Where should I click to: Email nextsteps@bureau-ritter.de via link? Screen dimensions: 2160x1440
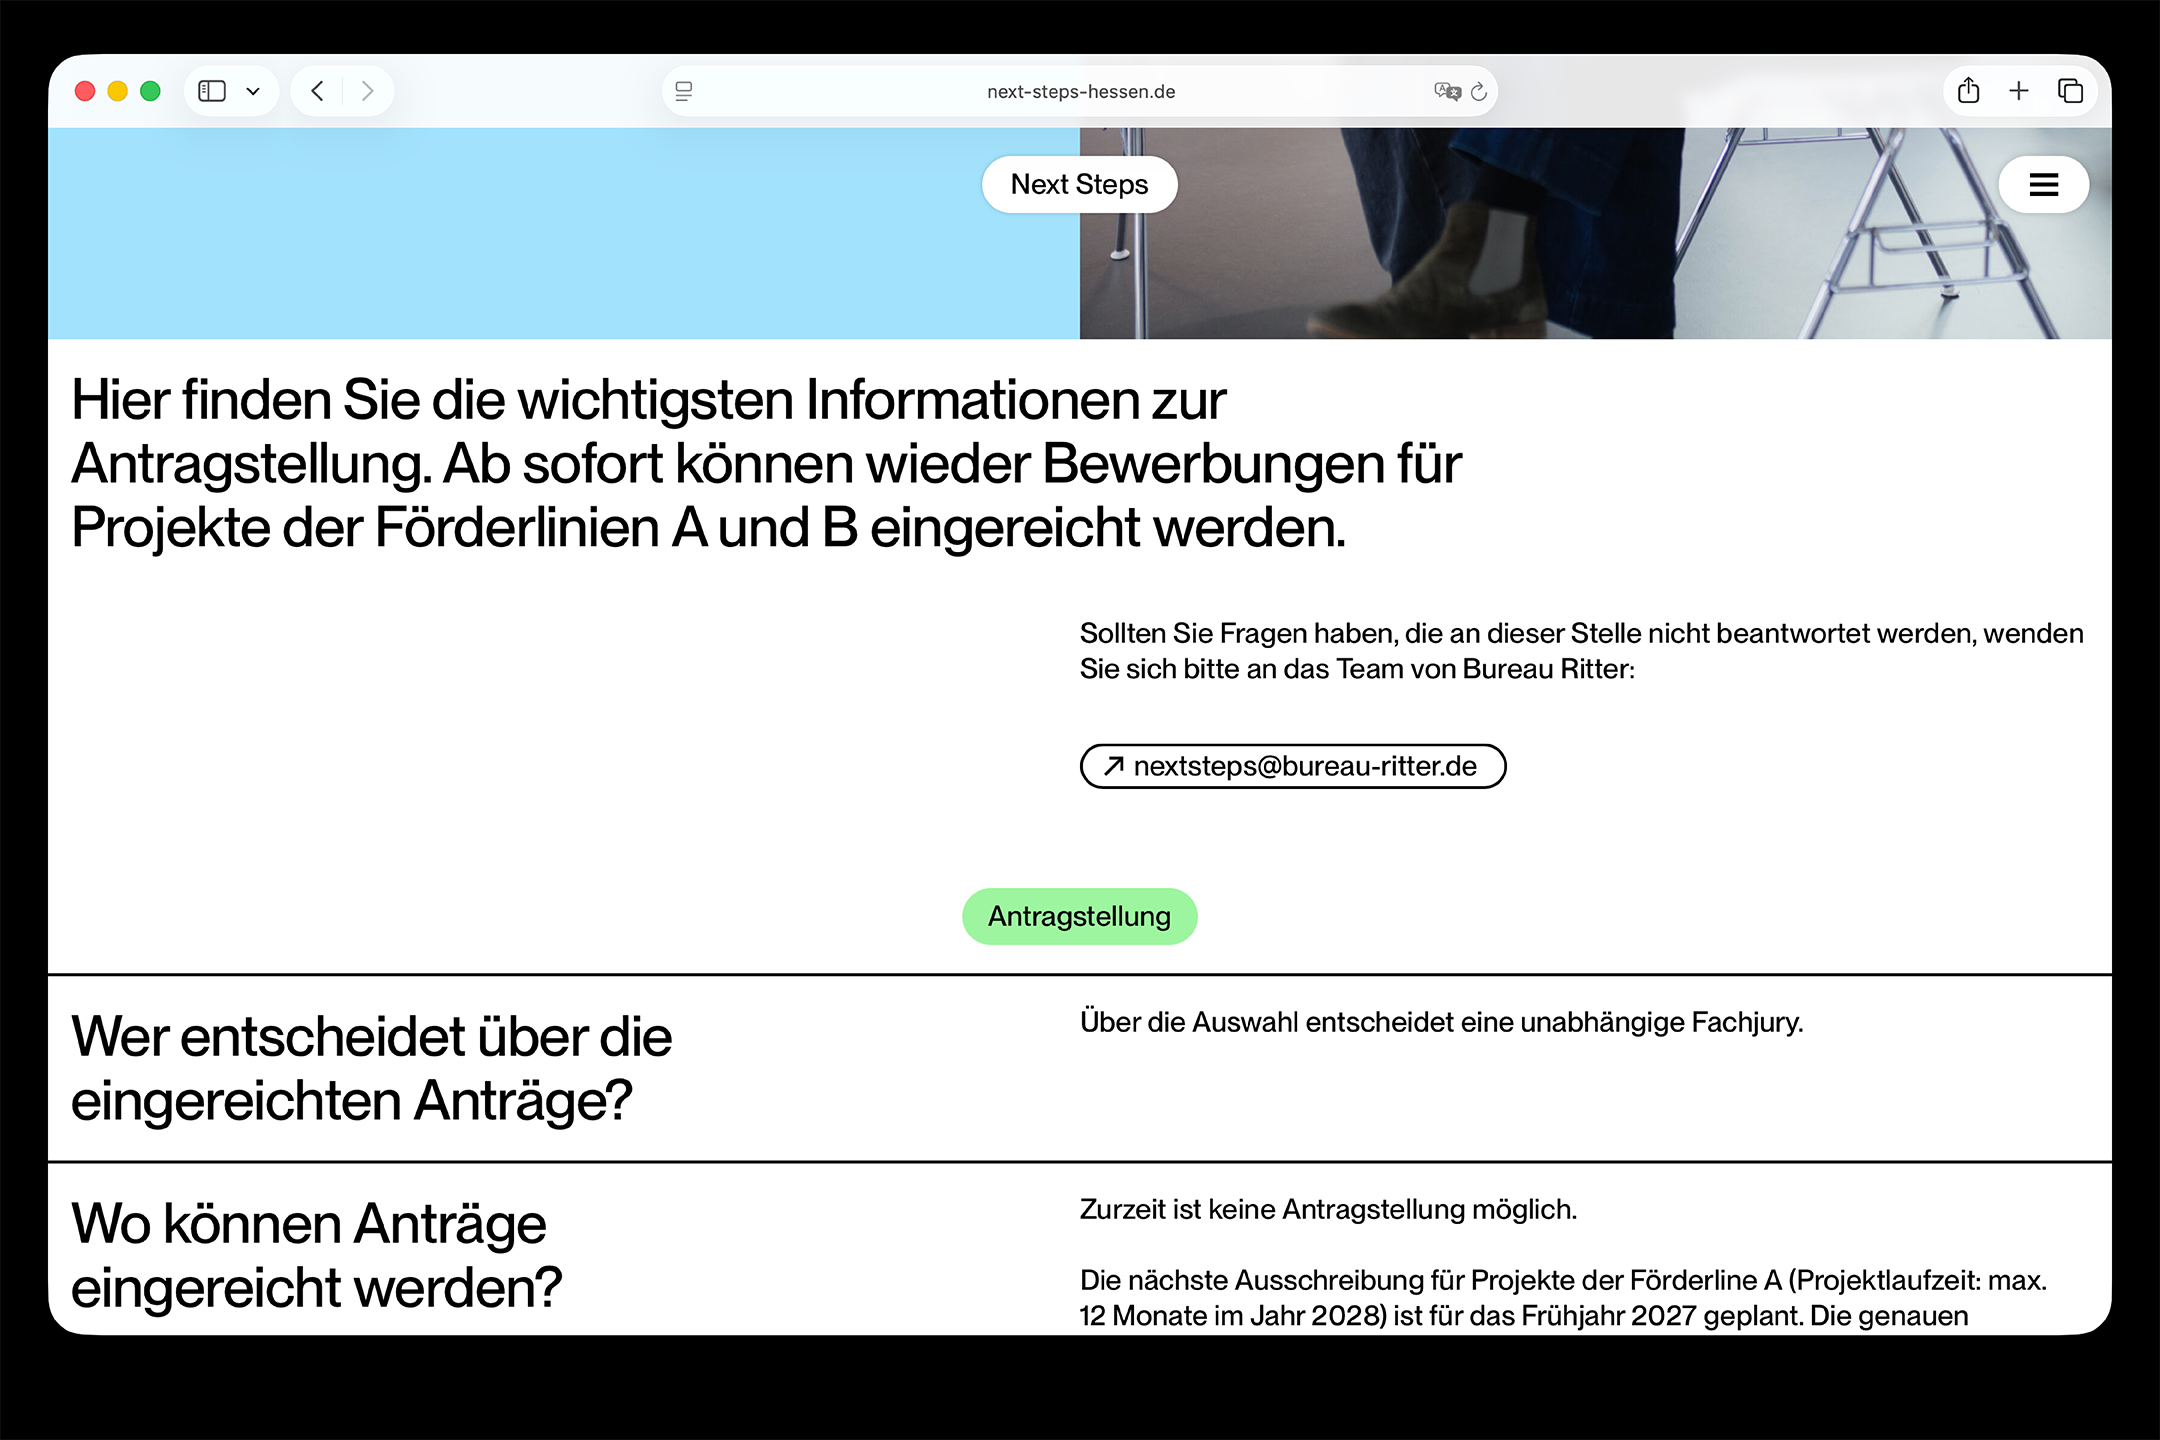click(x=1293, y=766)
